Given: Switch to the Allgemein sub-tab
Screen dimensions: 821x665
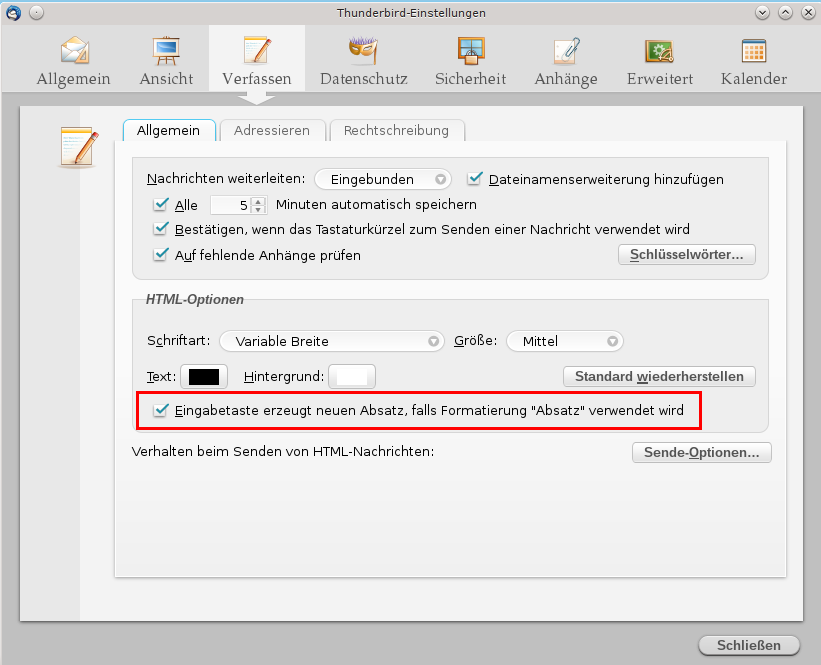Looking at the screenshot, I should (169, 130).
